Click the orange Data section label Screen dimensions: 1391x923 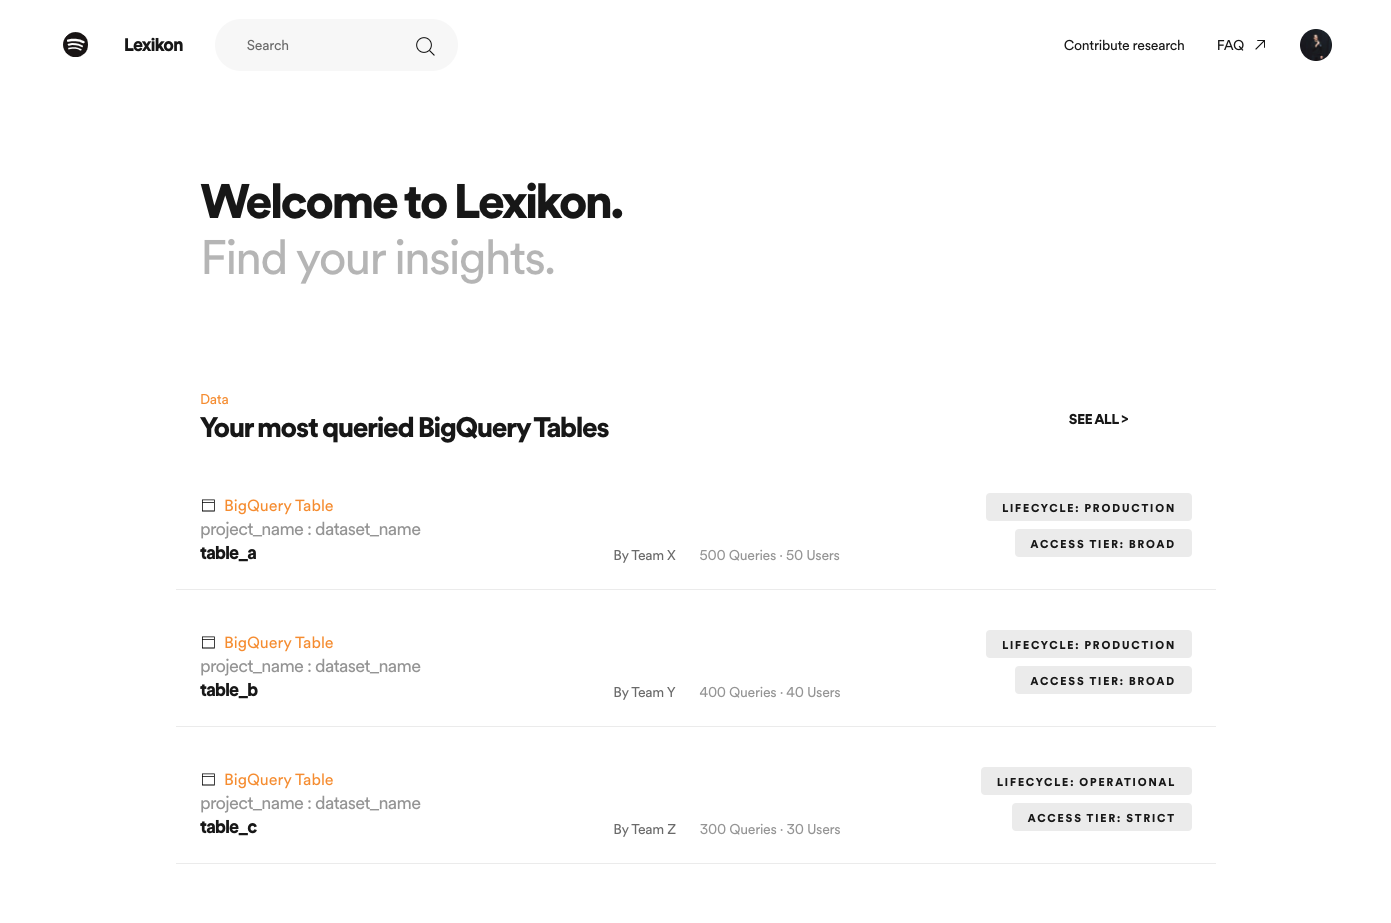(214, 399)
